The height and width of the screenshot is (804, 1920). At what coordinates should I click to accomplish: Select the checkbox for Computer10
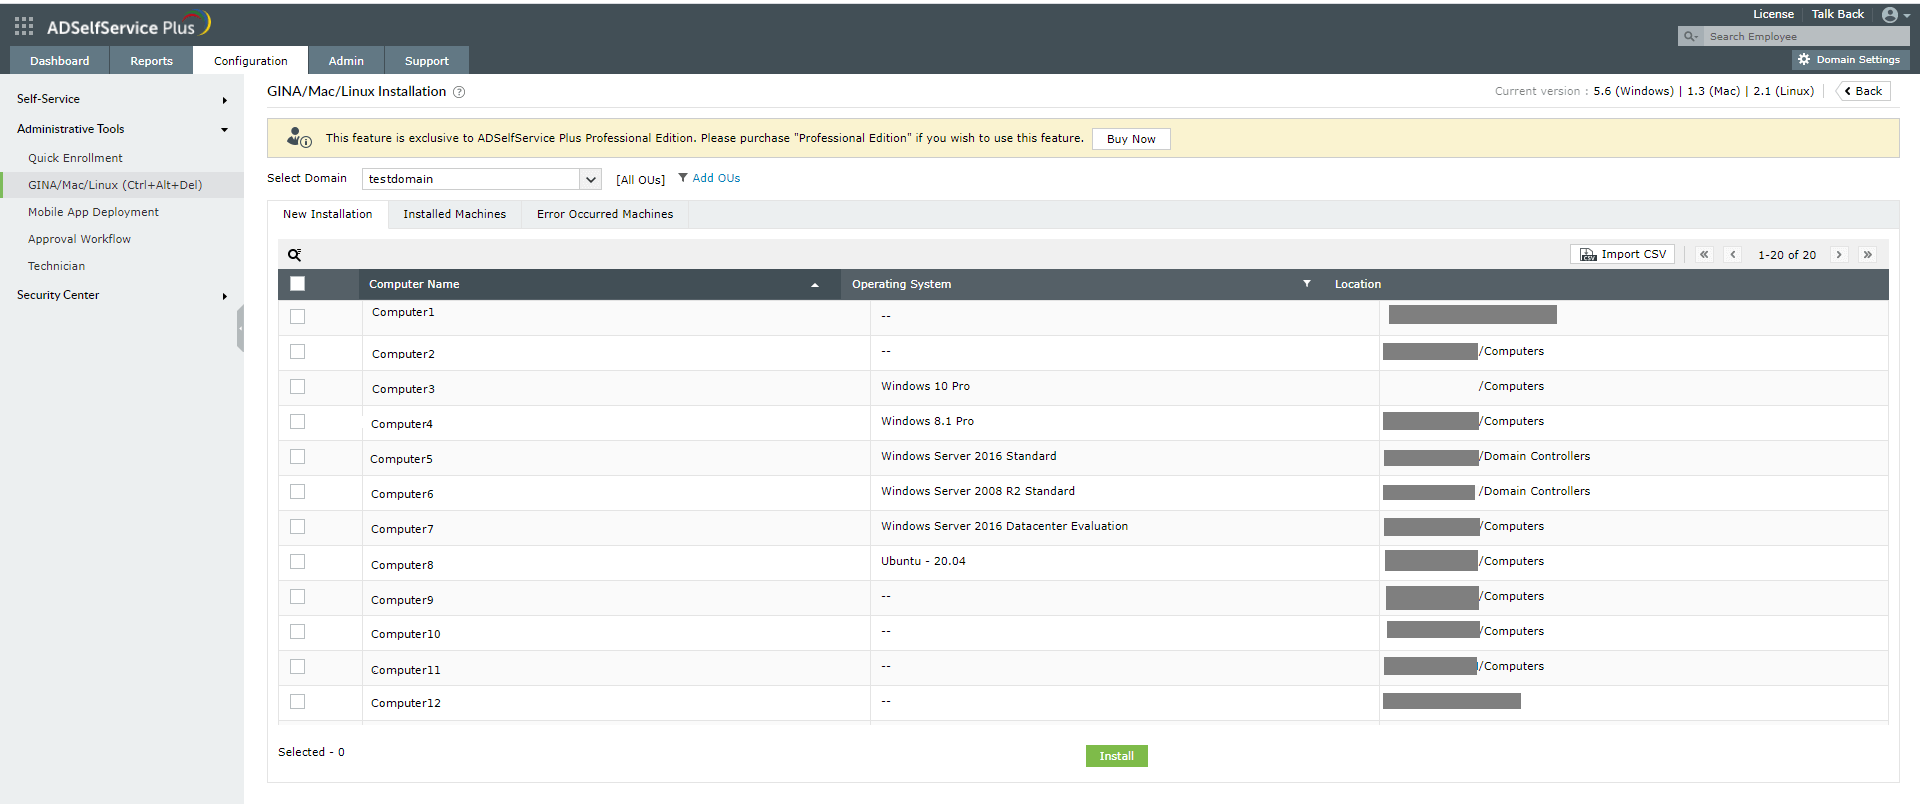(297, 631)
